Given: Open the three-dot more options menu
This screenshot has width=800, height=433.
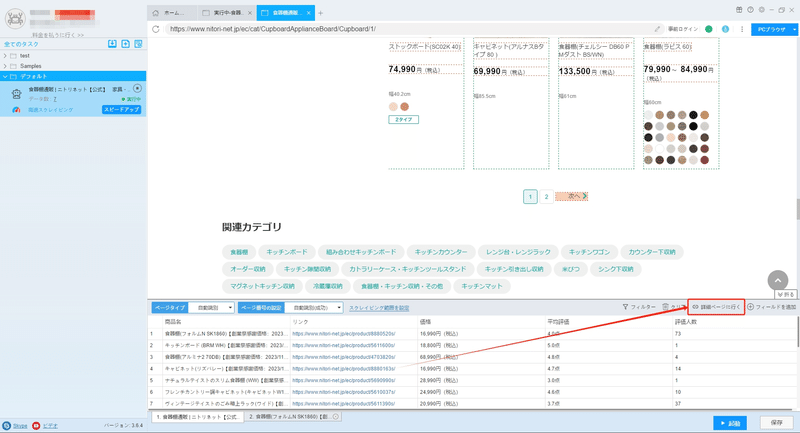Looking at the screenshot, I should point(742,29).
